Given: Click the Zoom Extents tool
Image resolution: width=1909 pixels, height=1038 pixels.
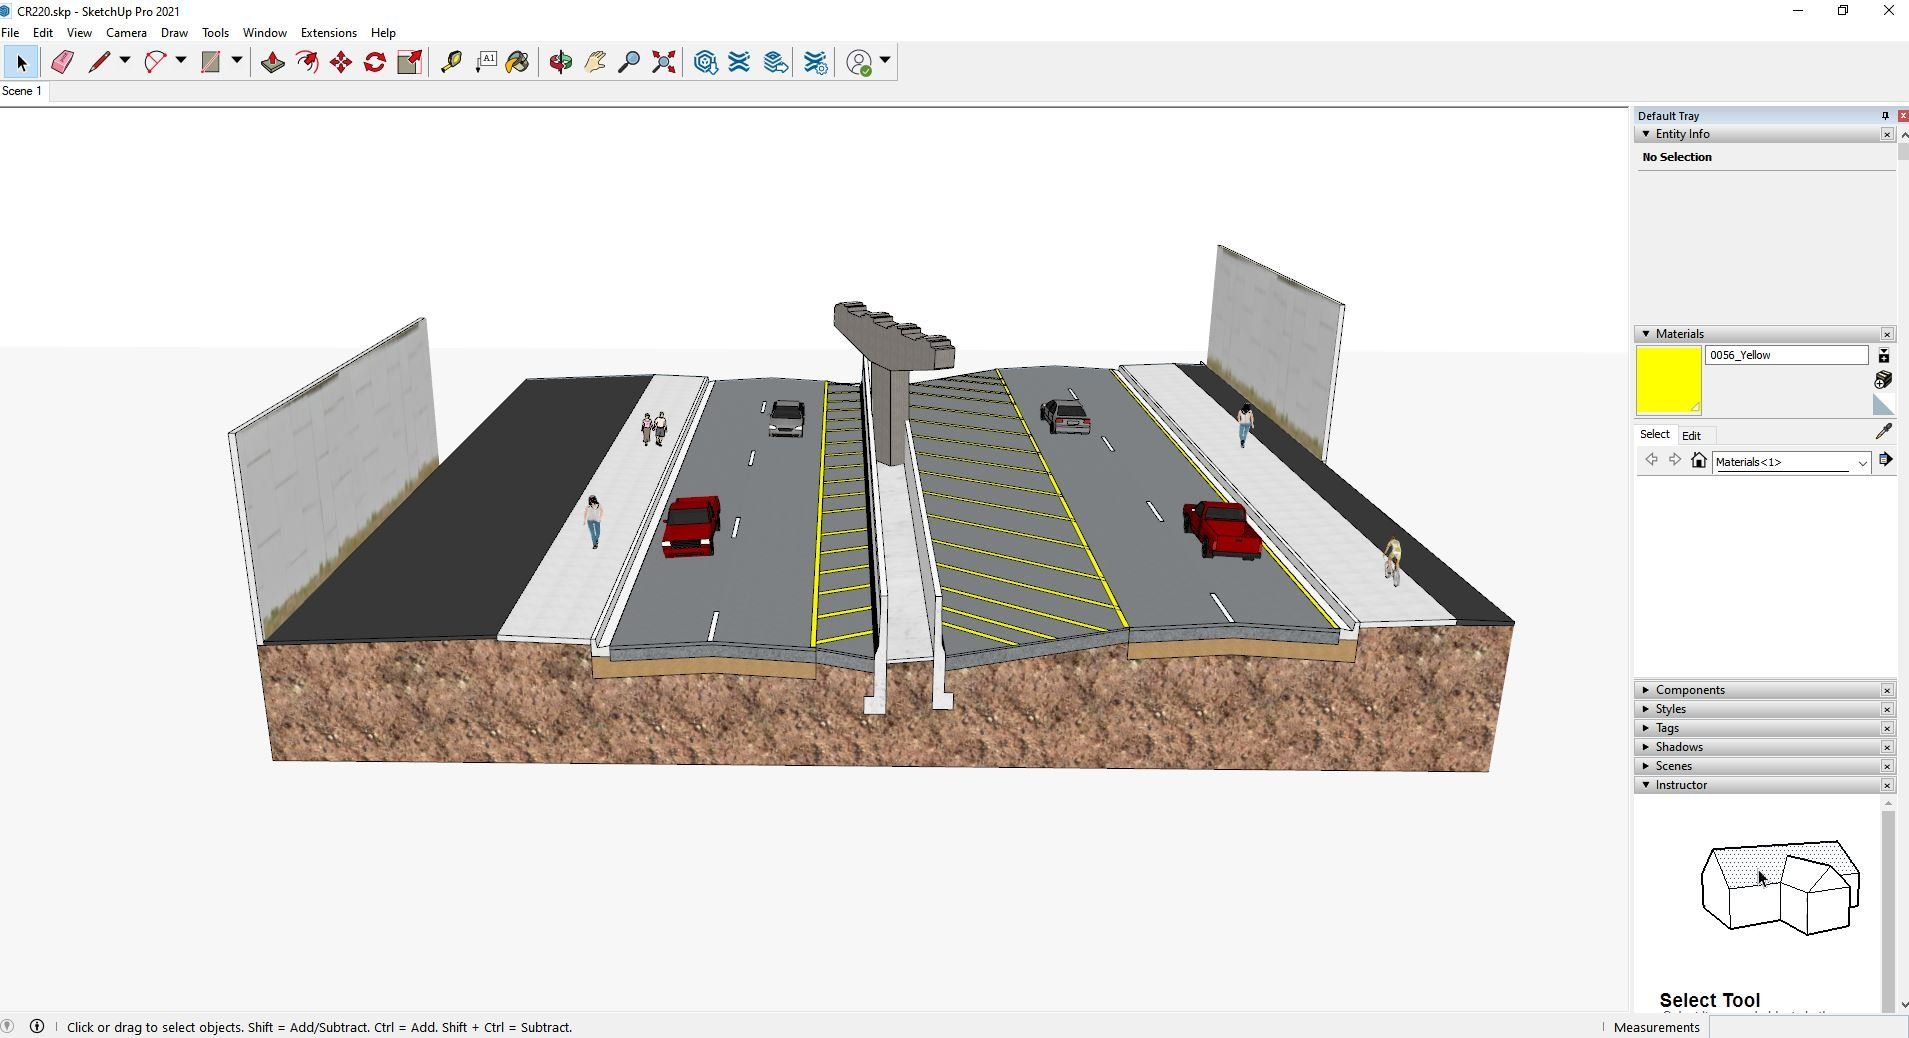Looking at the screenshot, I should (663, 62).
